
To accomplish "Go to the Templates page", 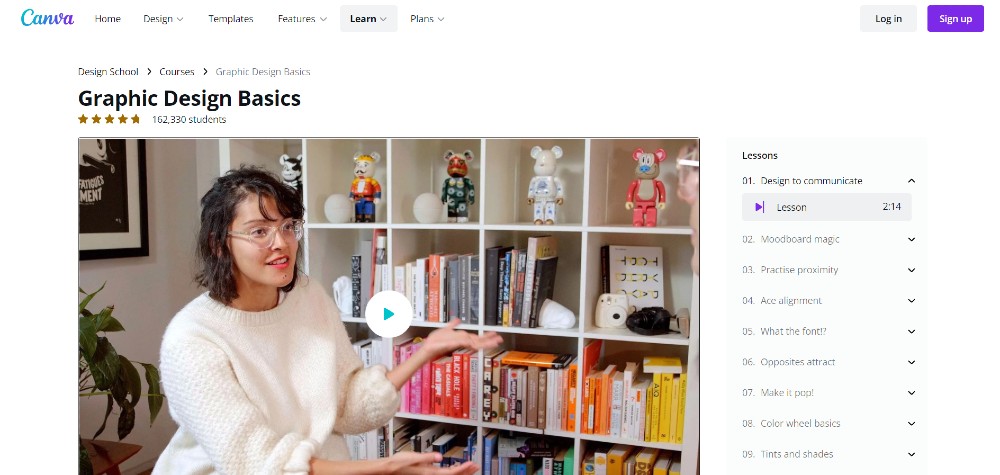I will (231, 18).
